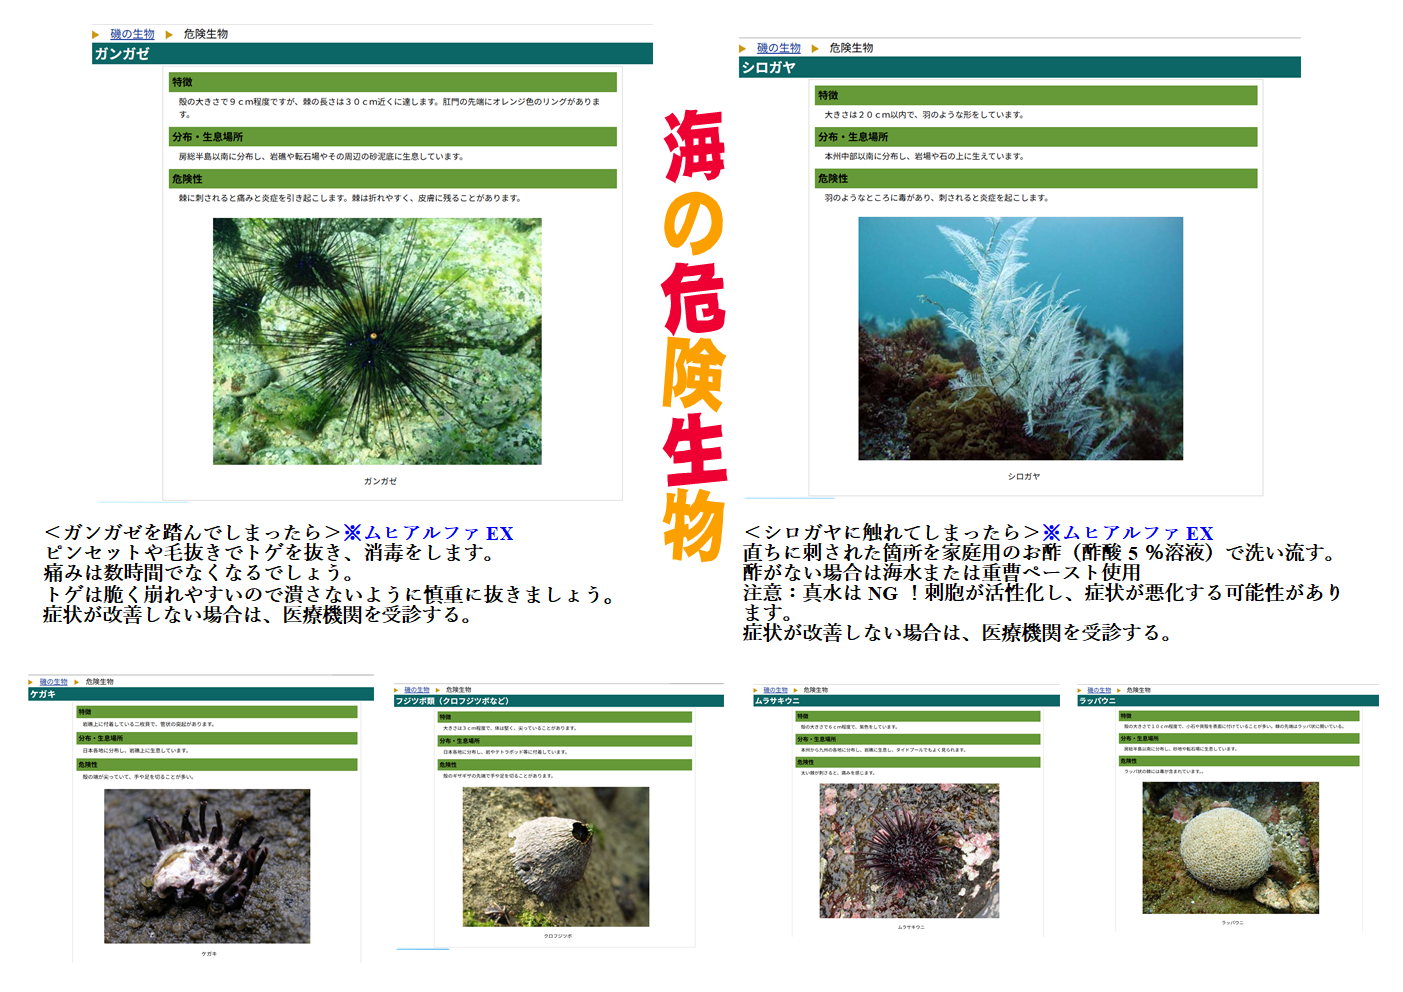The image size is (1403, 992).
Task: Click the vertical 海の危険生物 title
Action: (693, 335)
